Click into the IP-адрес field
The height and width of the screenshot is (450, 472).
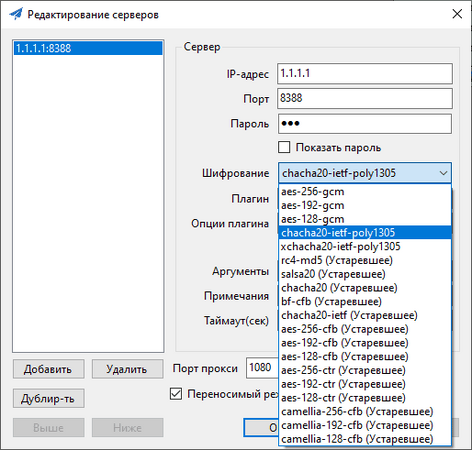[365, 73]
